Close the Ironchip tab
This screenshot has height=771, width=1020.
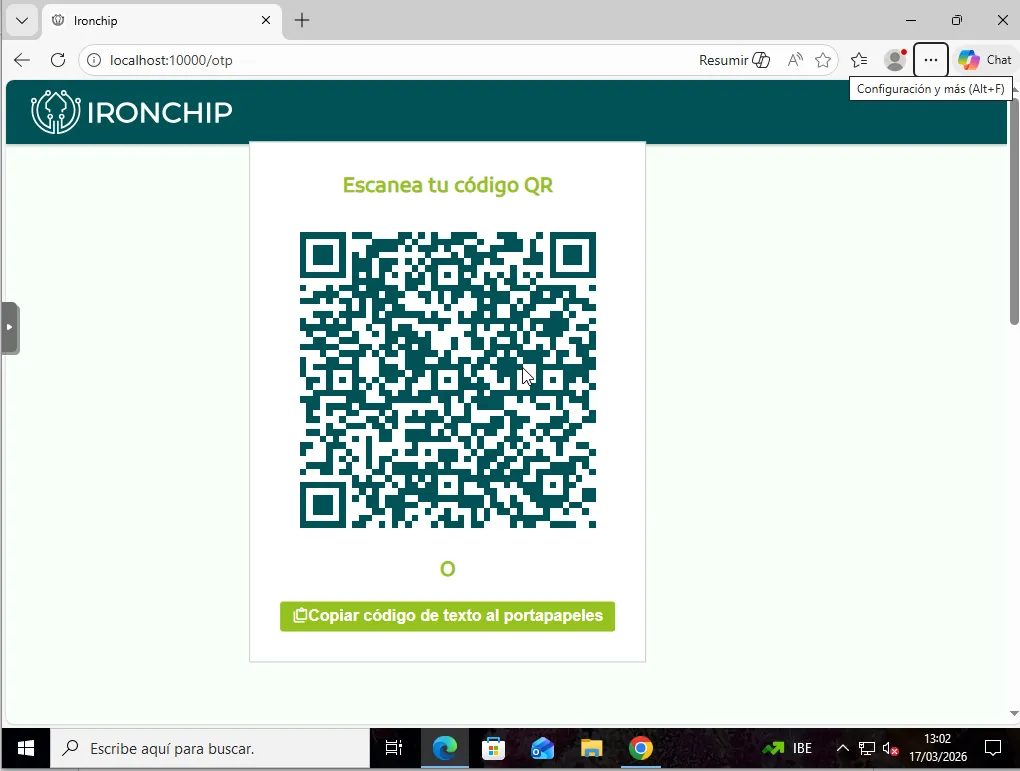(265, 20)
